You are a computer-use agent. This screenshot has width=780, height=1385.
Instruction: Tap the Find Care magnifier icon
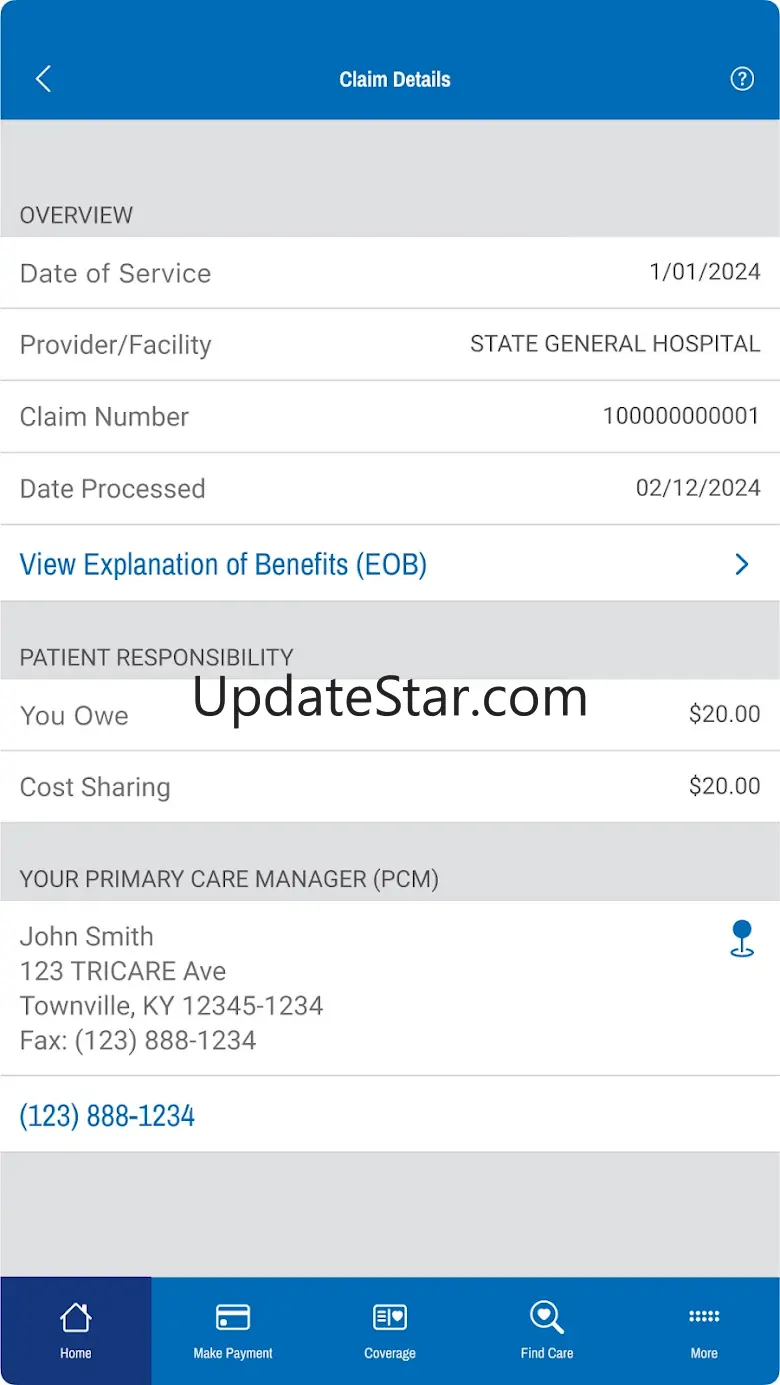pos(547,1317)
